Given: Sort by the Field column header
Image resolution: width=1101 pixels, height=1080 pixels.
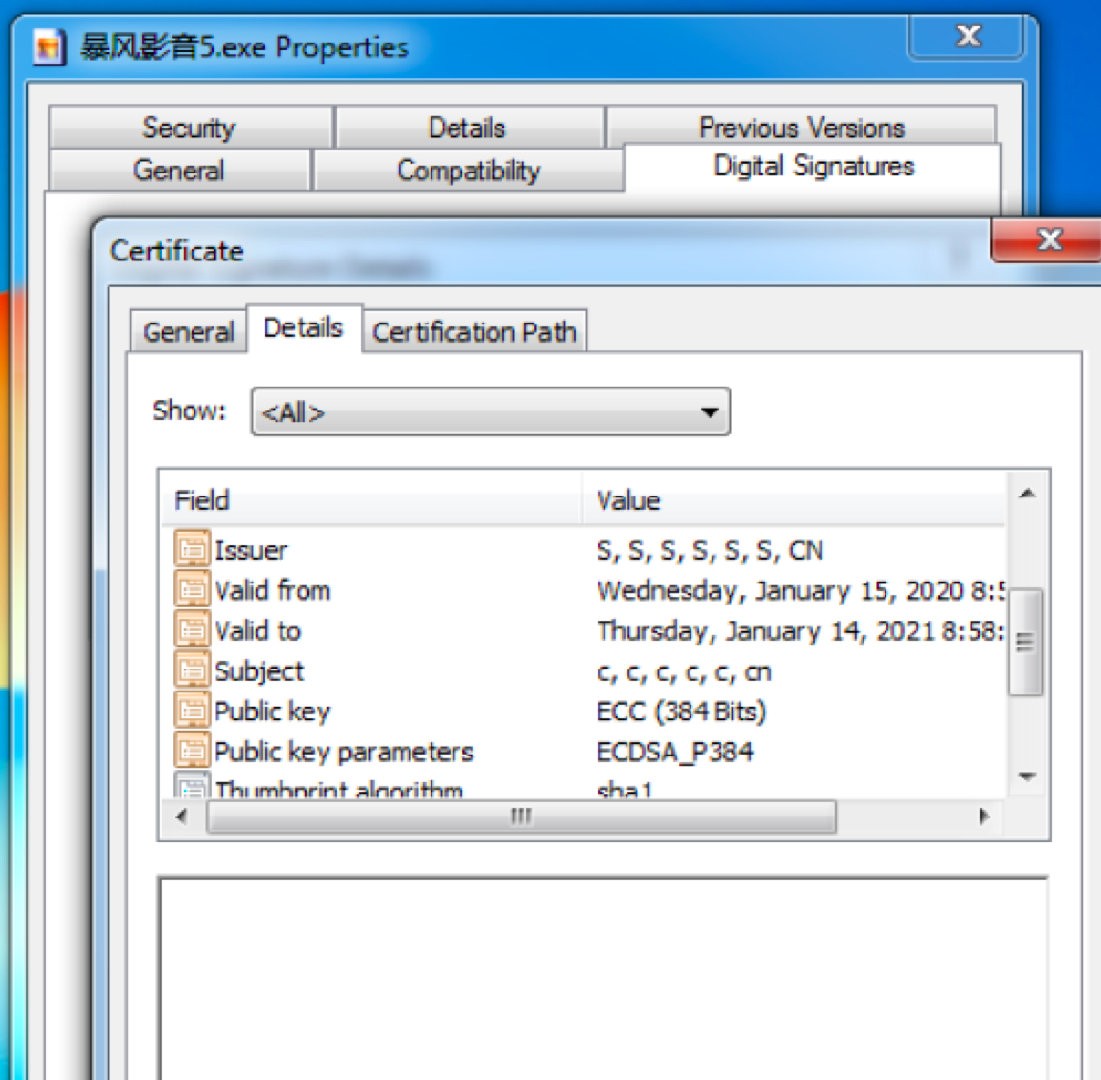Looking at the screenshot, I should (x=370, y=500).
